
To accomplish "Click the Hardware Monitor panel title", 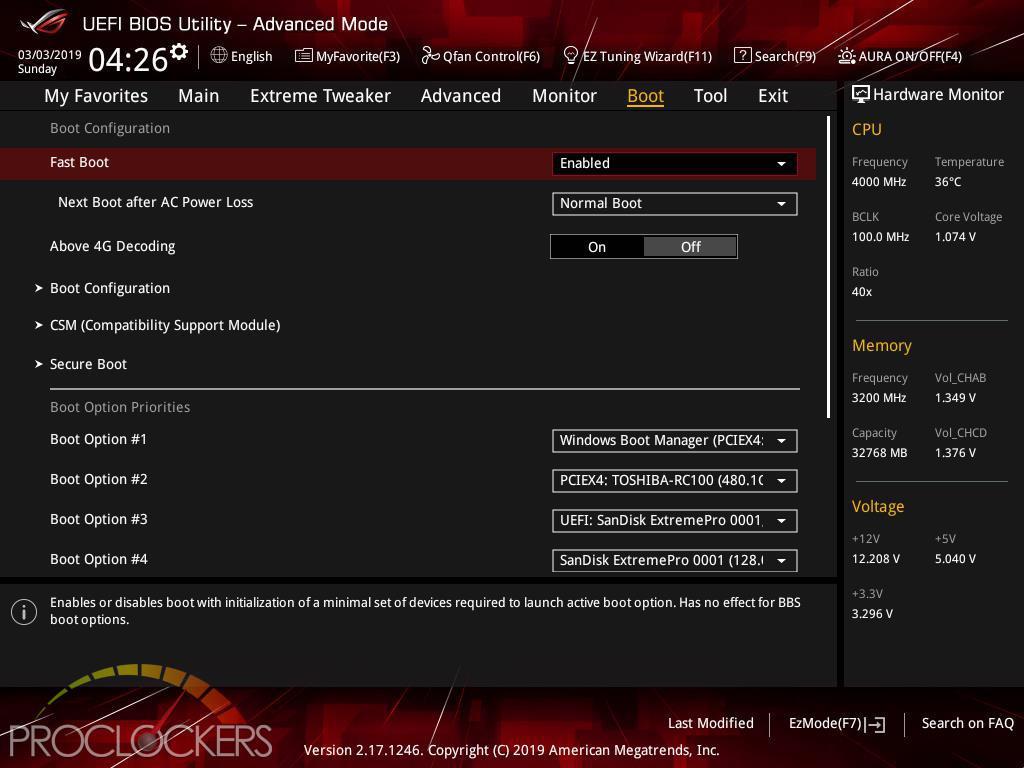I will click(x=938, y=95).
